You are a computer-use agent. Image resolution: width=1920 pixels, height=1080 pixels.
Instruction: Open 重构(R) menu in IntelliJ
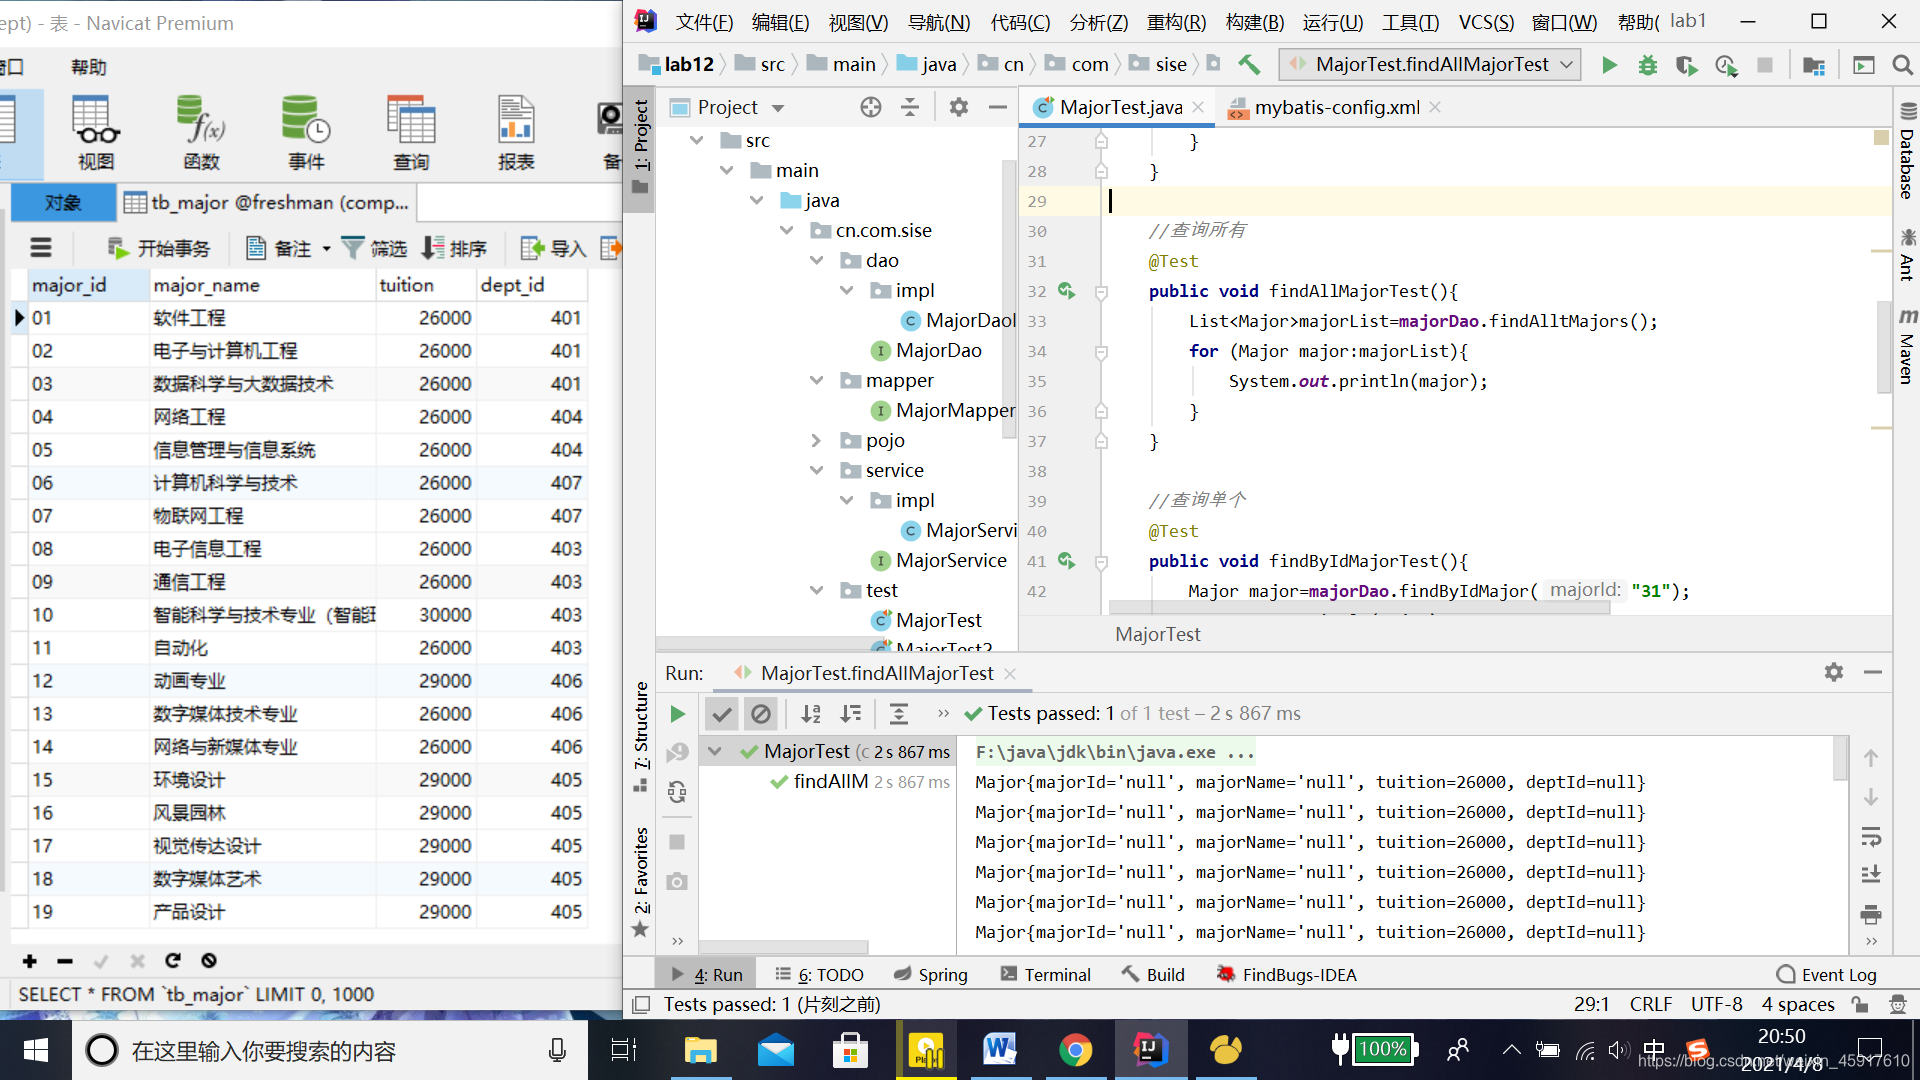(1176, 22)
